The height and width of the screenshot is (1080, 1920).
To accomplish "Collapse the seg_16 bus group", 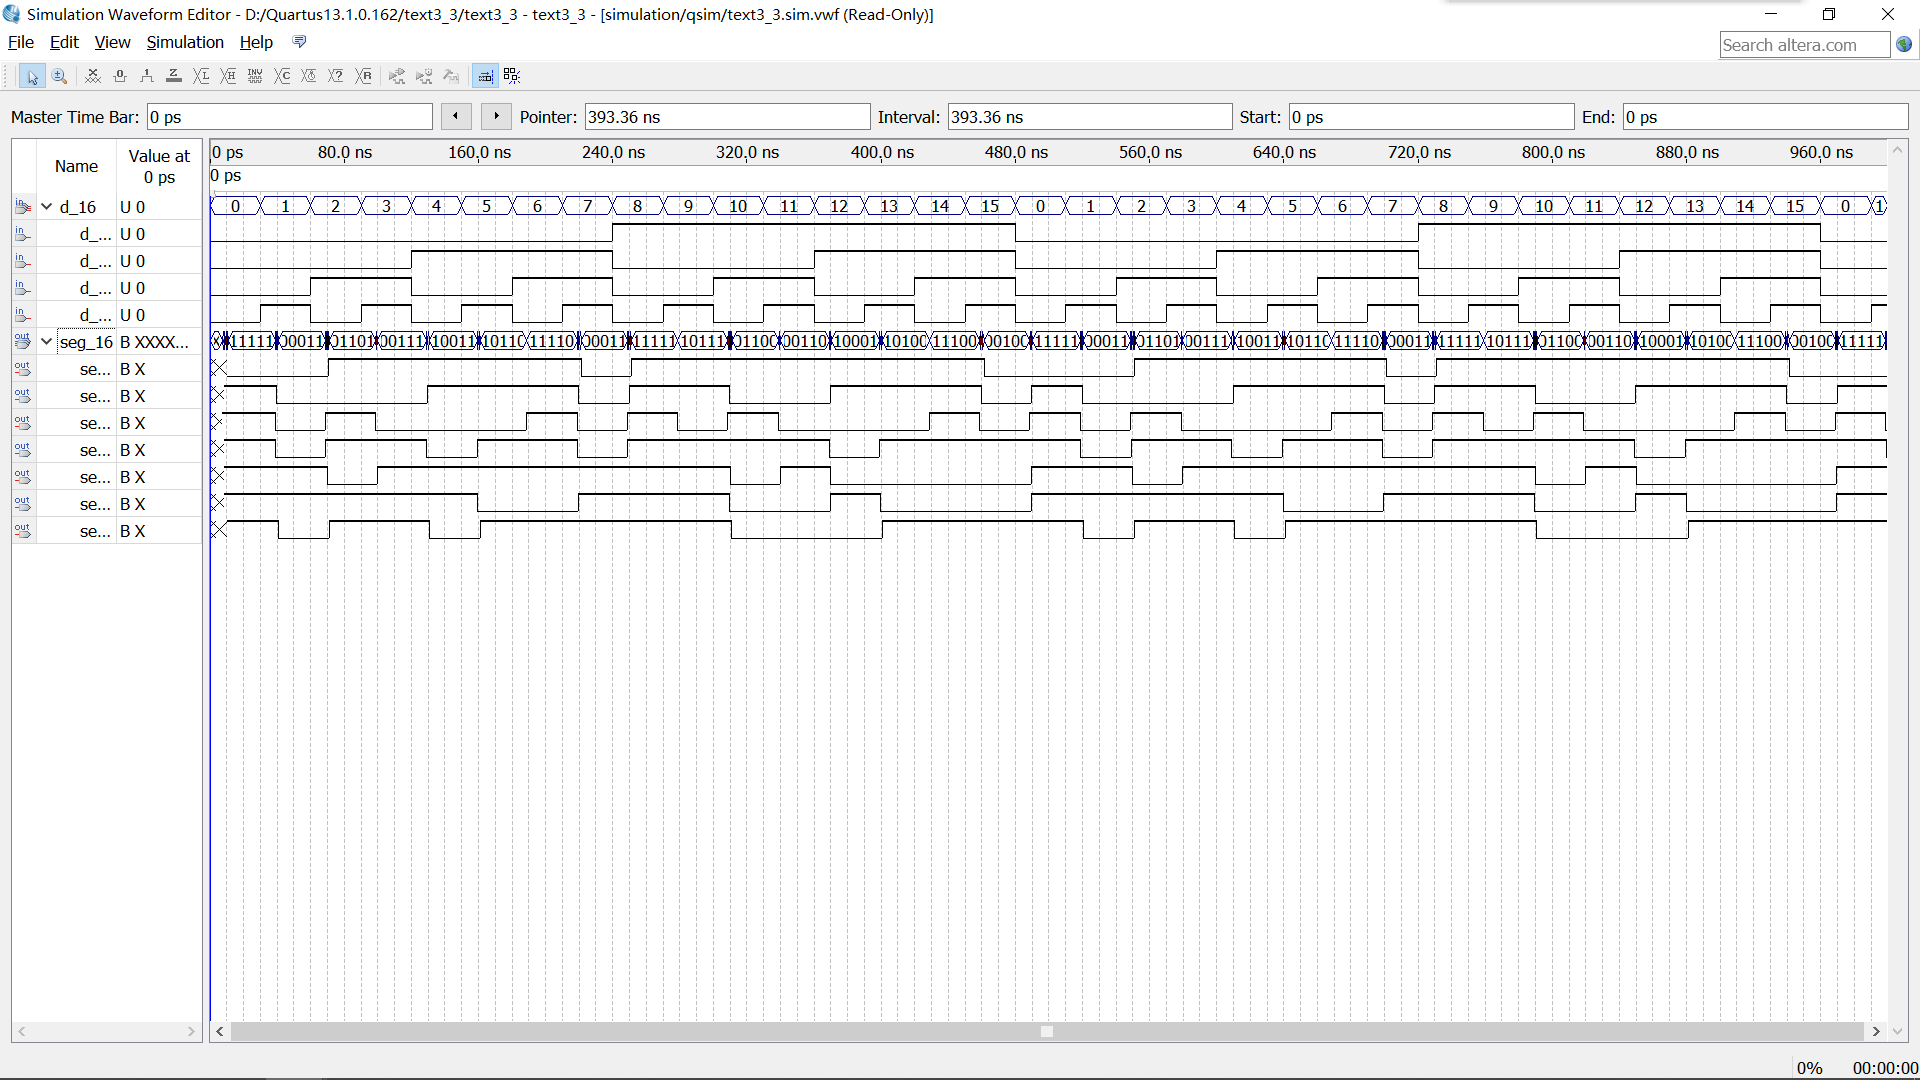I will click(x=46, y=342).
